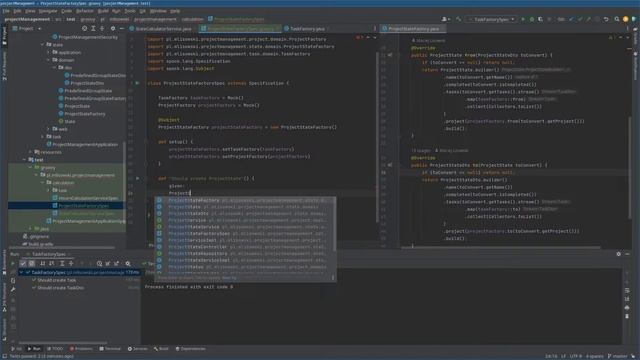Run the TaskFactorySpec configuration with the green play icon
The height and width of the screenshot is (360, 640).
coord(523,19)
